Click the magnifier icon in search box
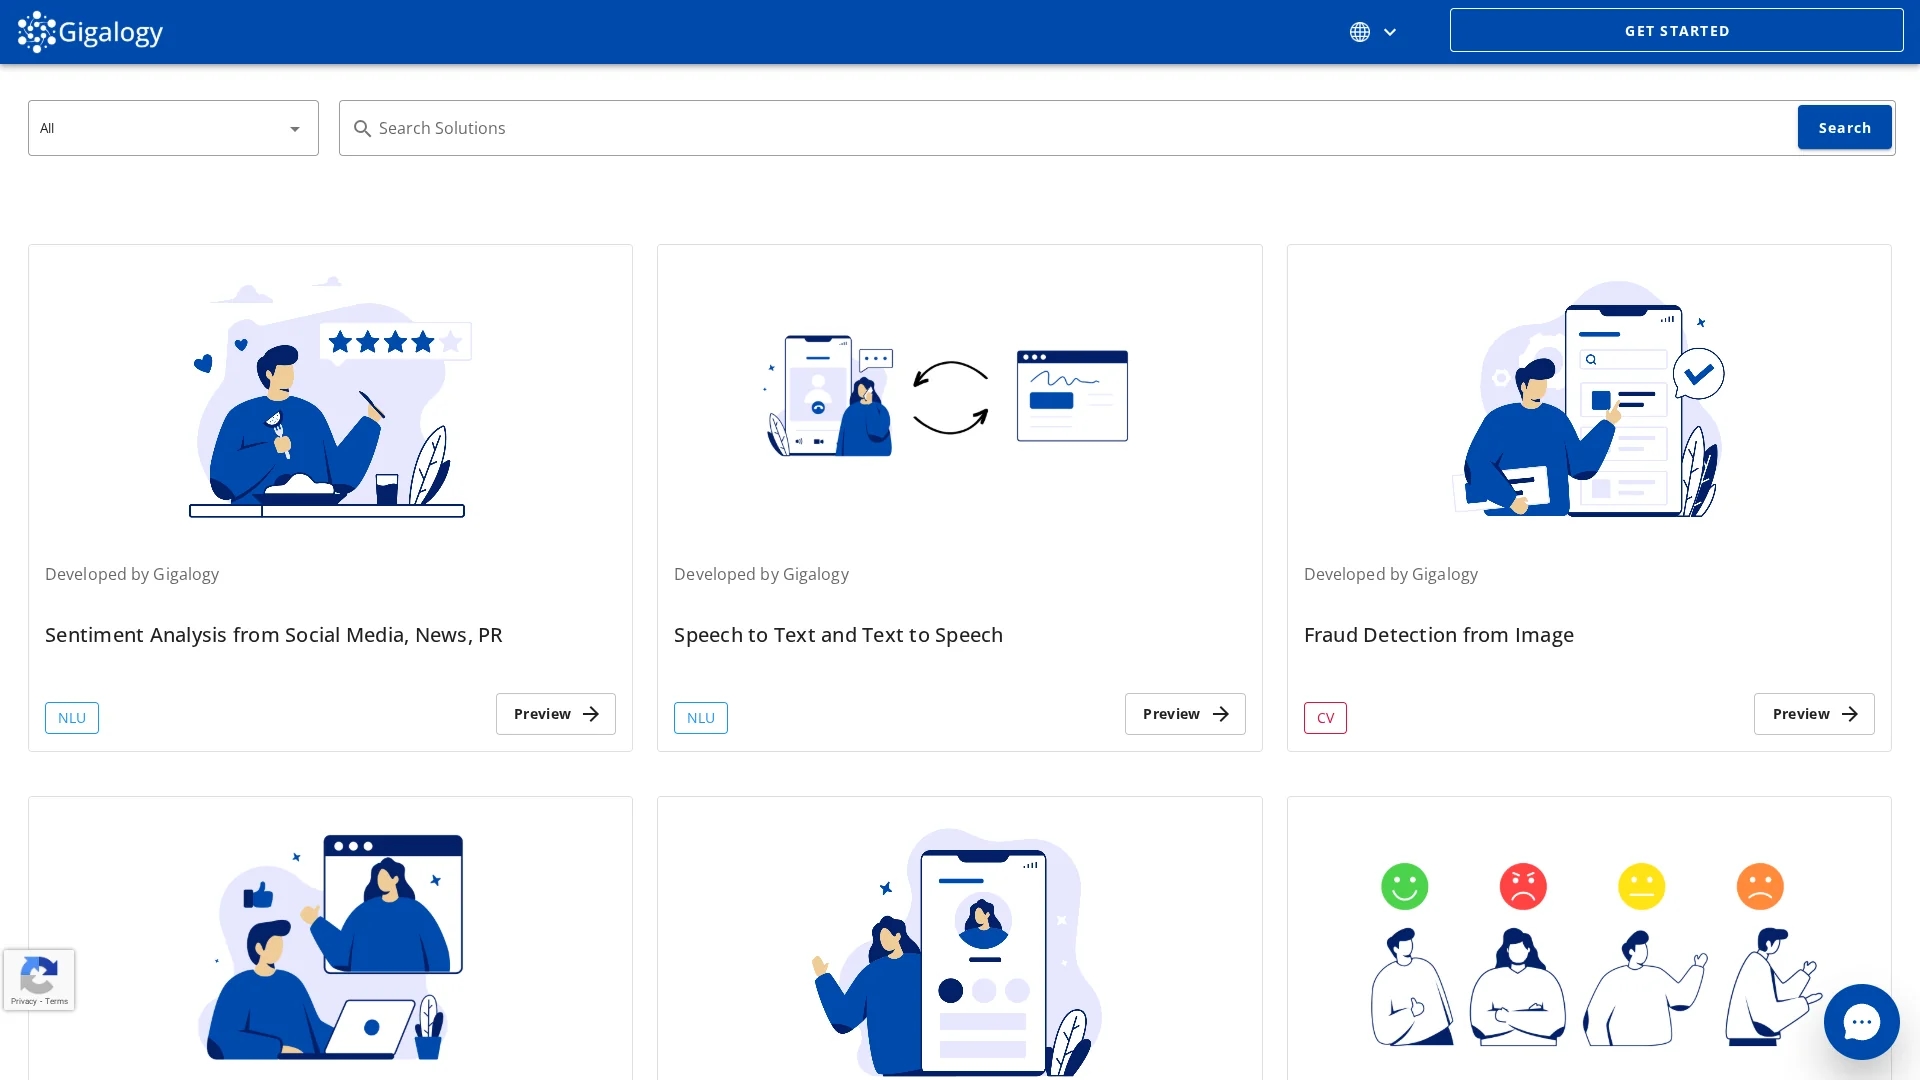This screenshot has width=1920, height=1080. (362, 129)
